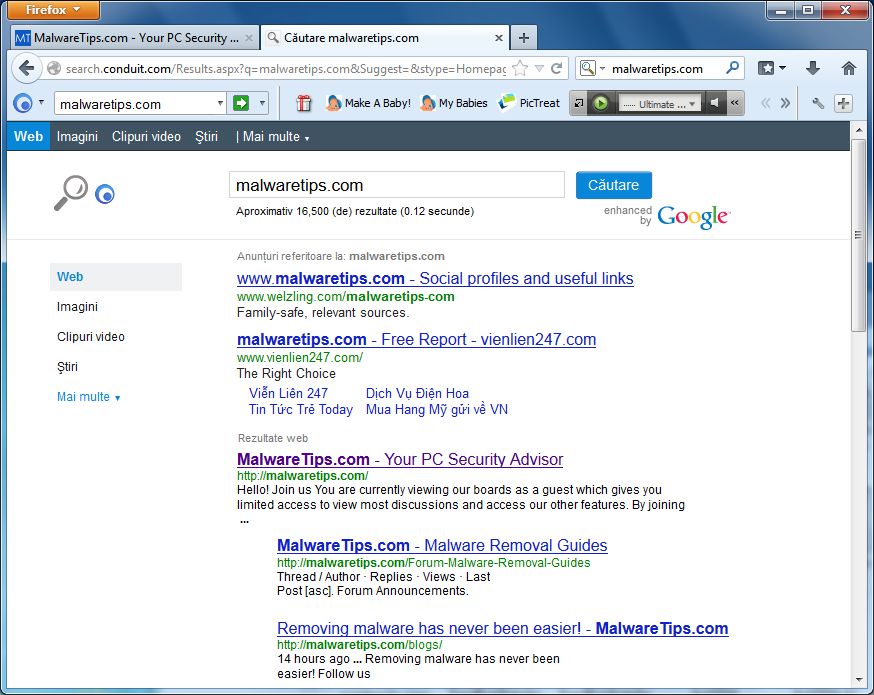Open the Your PC Security Advisor result
Viewport: 874px width, 695px height.
pos(400,459)
